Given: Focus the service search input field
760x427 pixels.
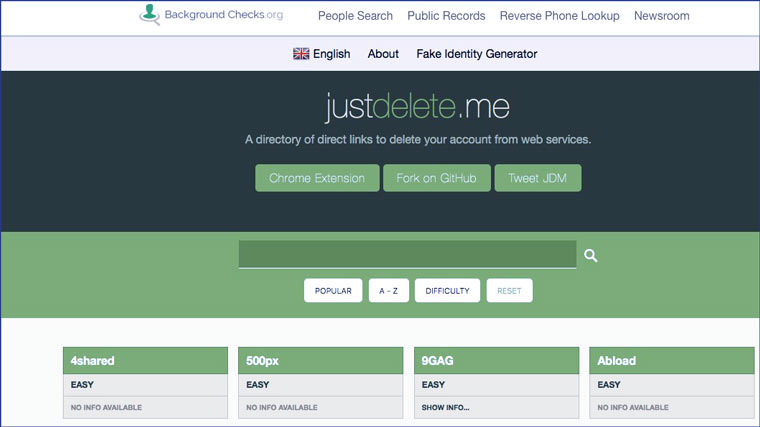Looking at the screenshot, I should (407, 254).
